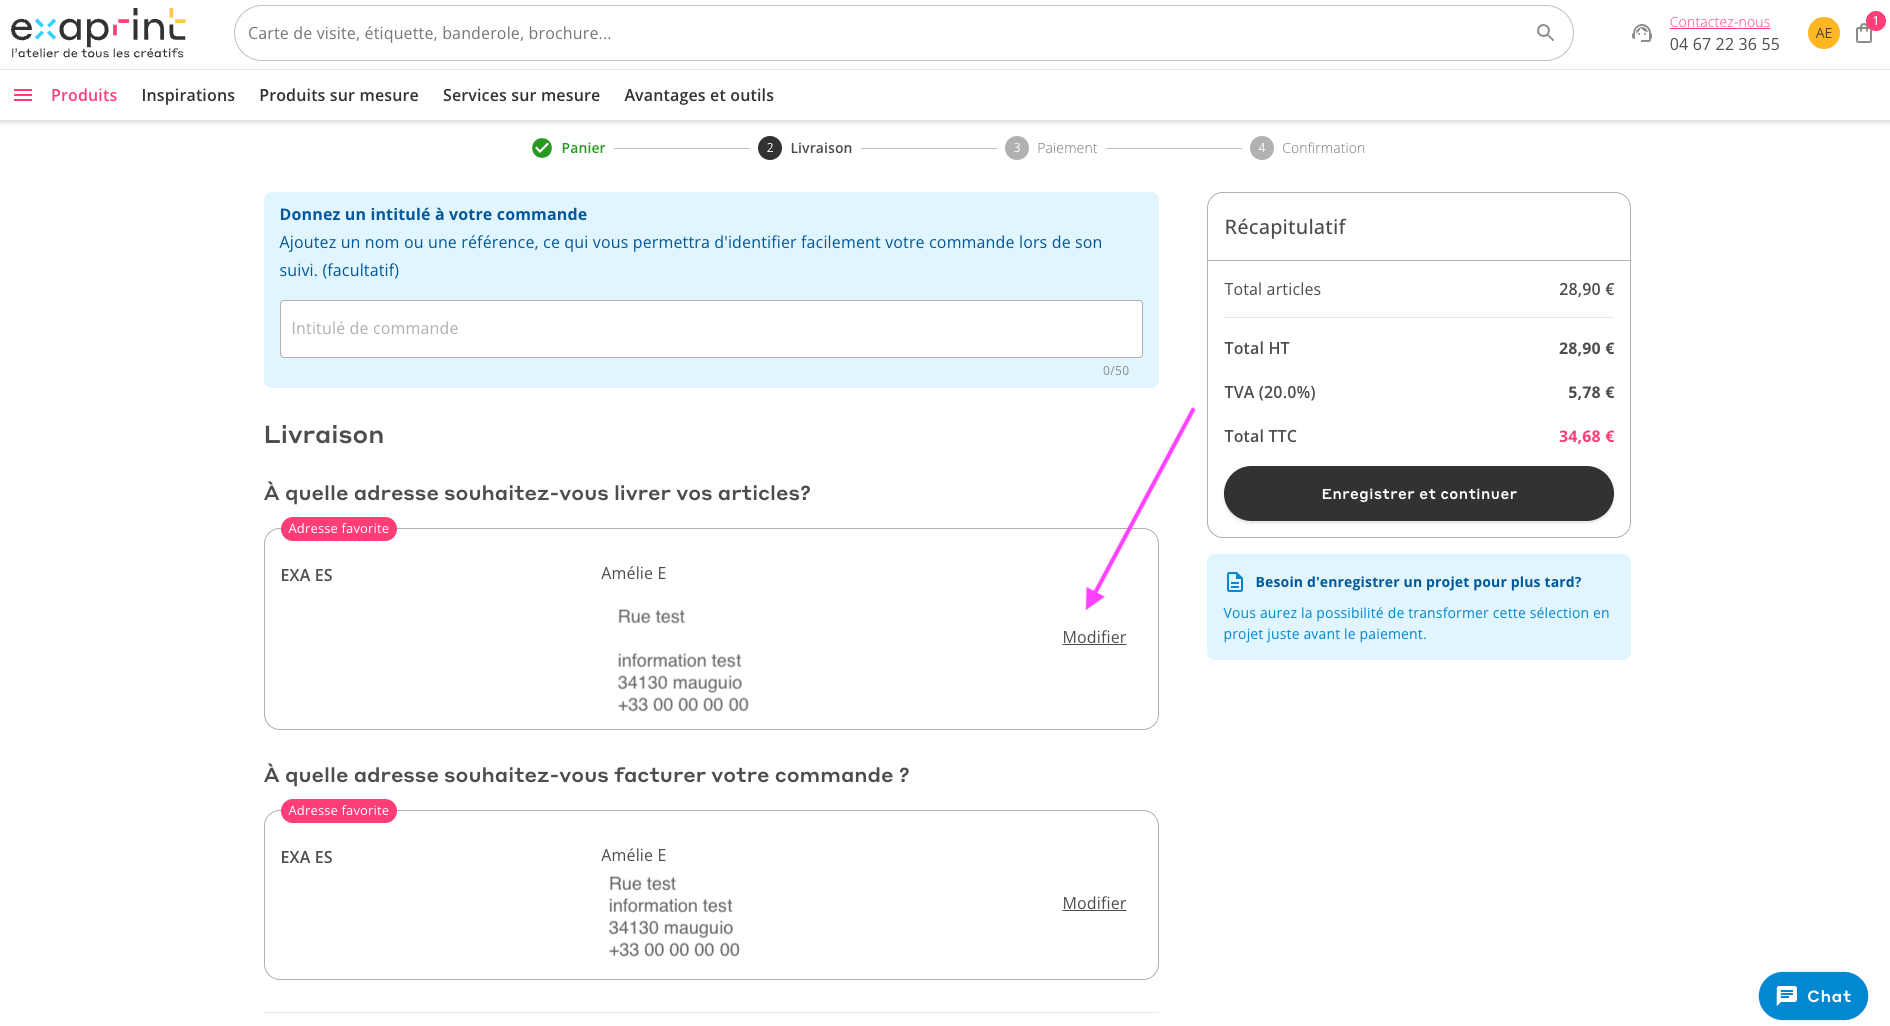Click the headset support icon
Screen dimensions: 1890x1026
click(1641, 33)
